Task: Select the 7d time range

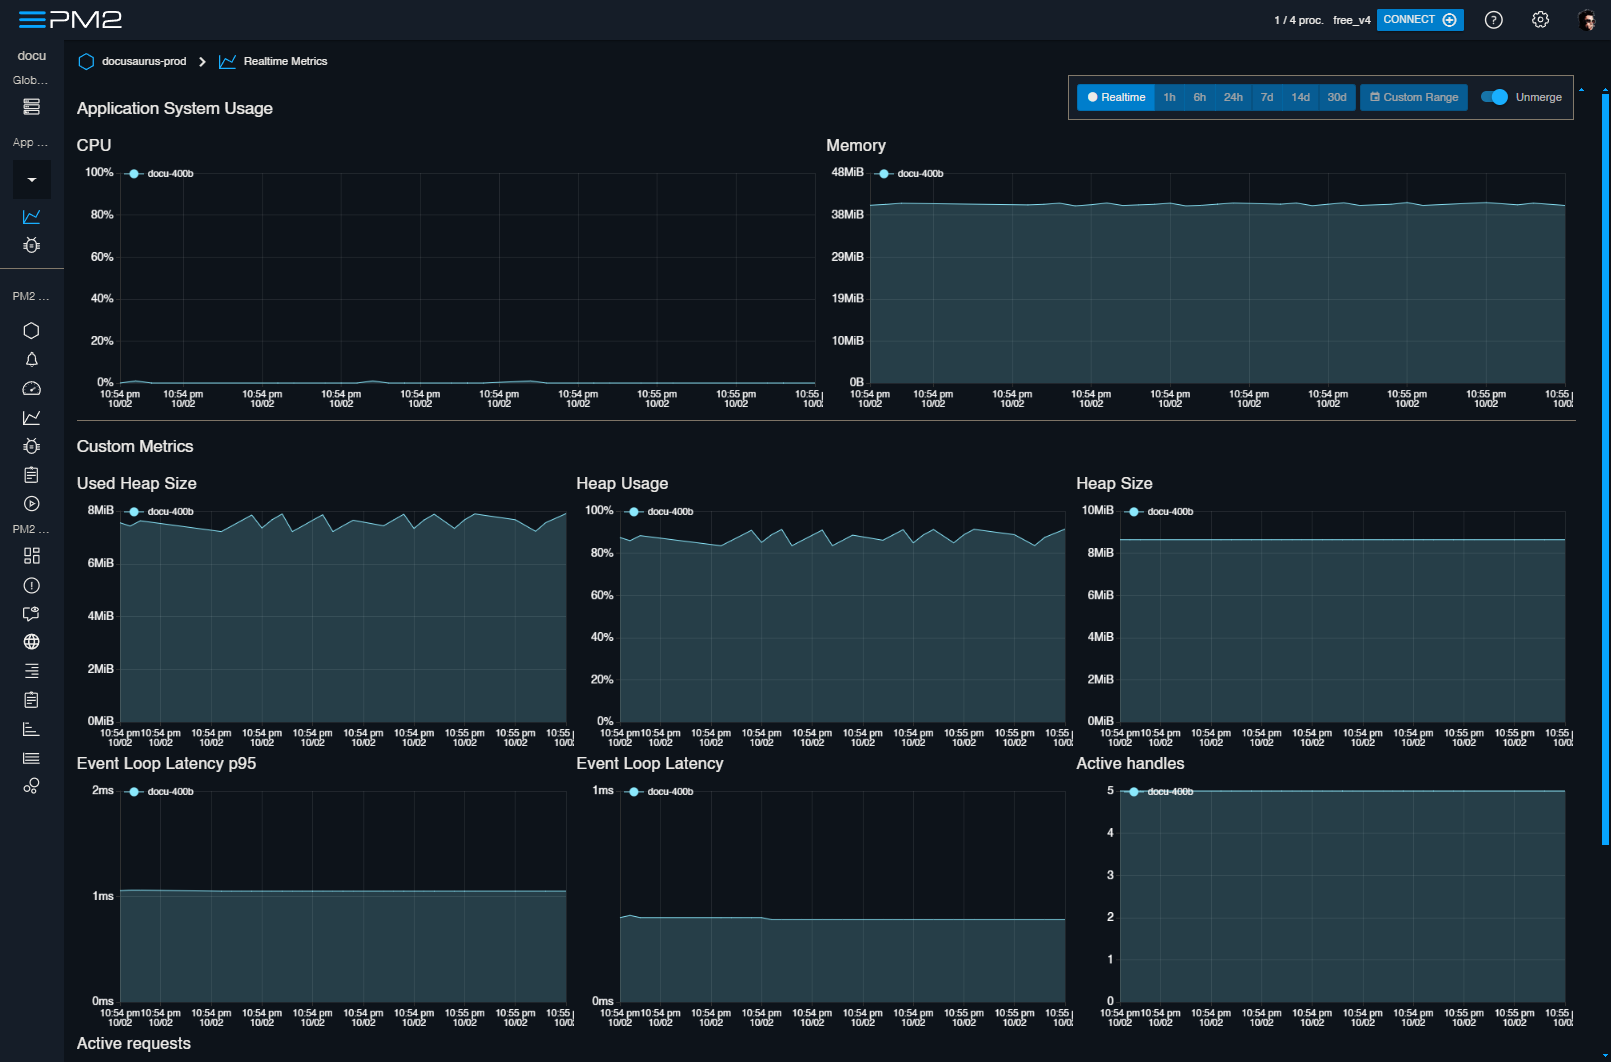Action: pyautogui.click(x=1267, y=97)
